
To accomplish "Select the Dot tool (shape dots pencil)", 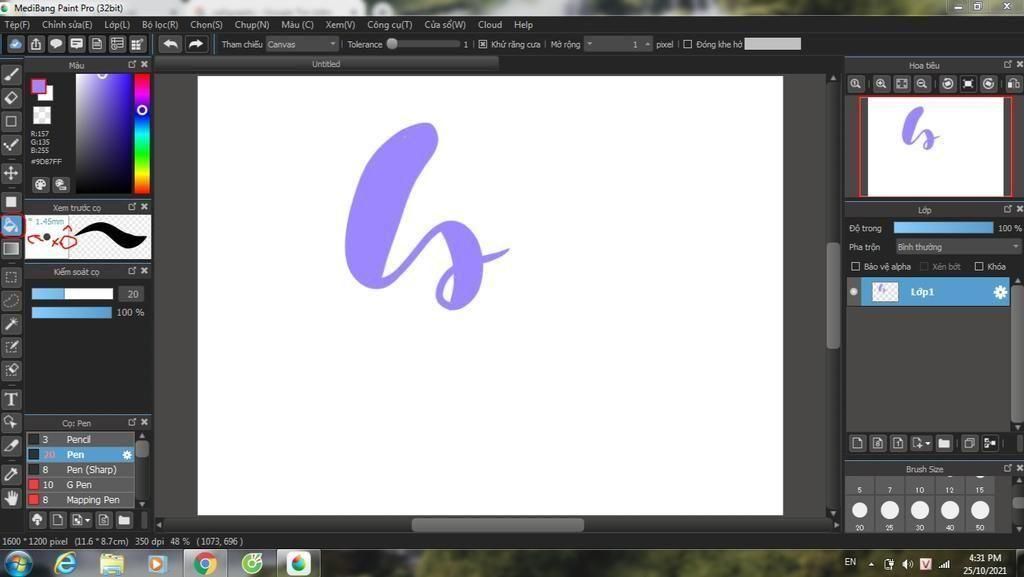I will pyautogui.click(x=11, y=144).
